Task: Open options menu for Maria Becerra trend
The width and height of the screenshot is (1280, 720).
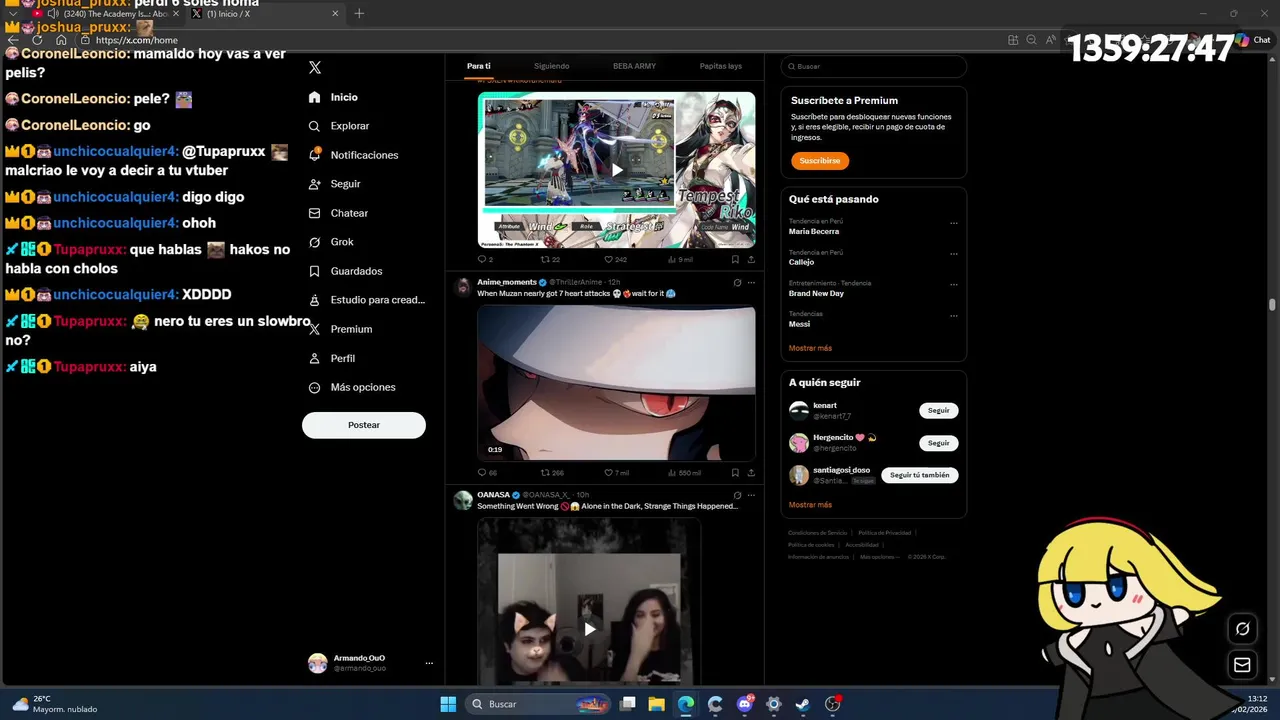Action: (953, 223)
